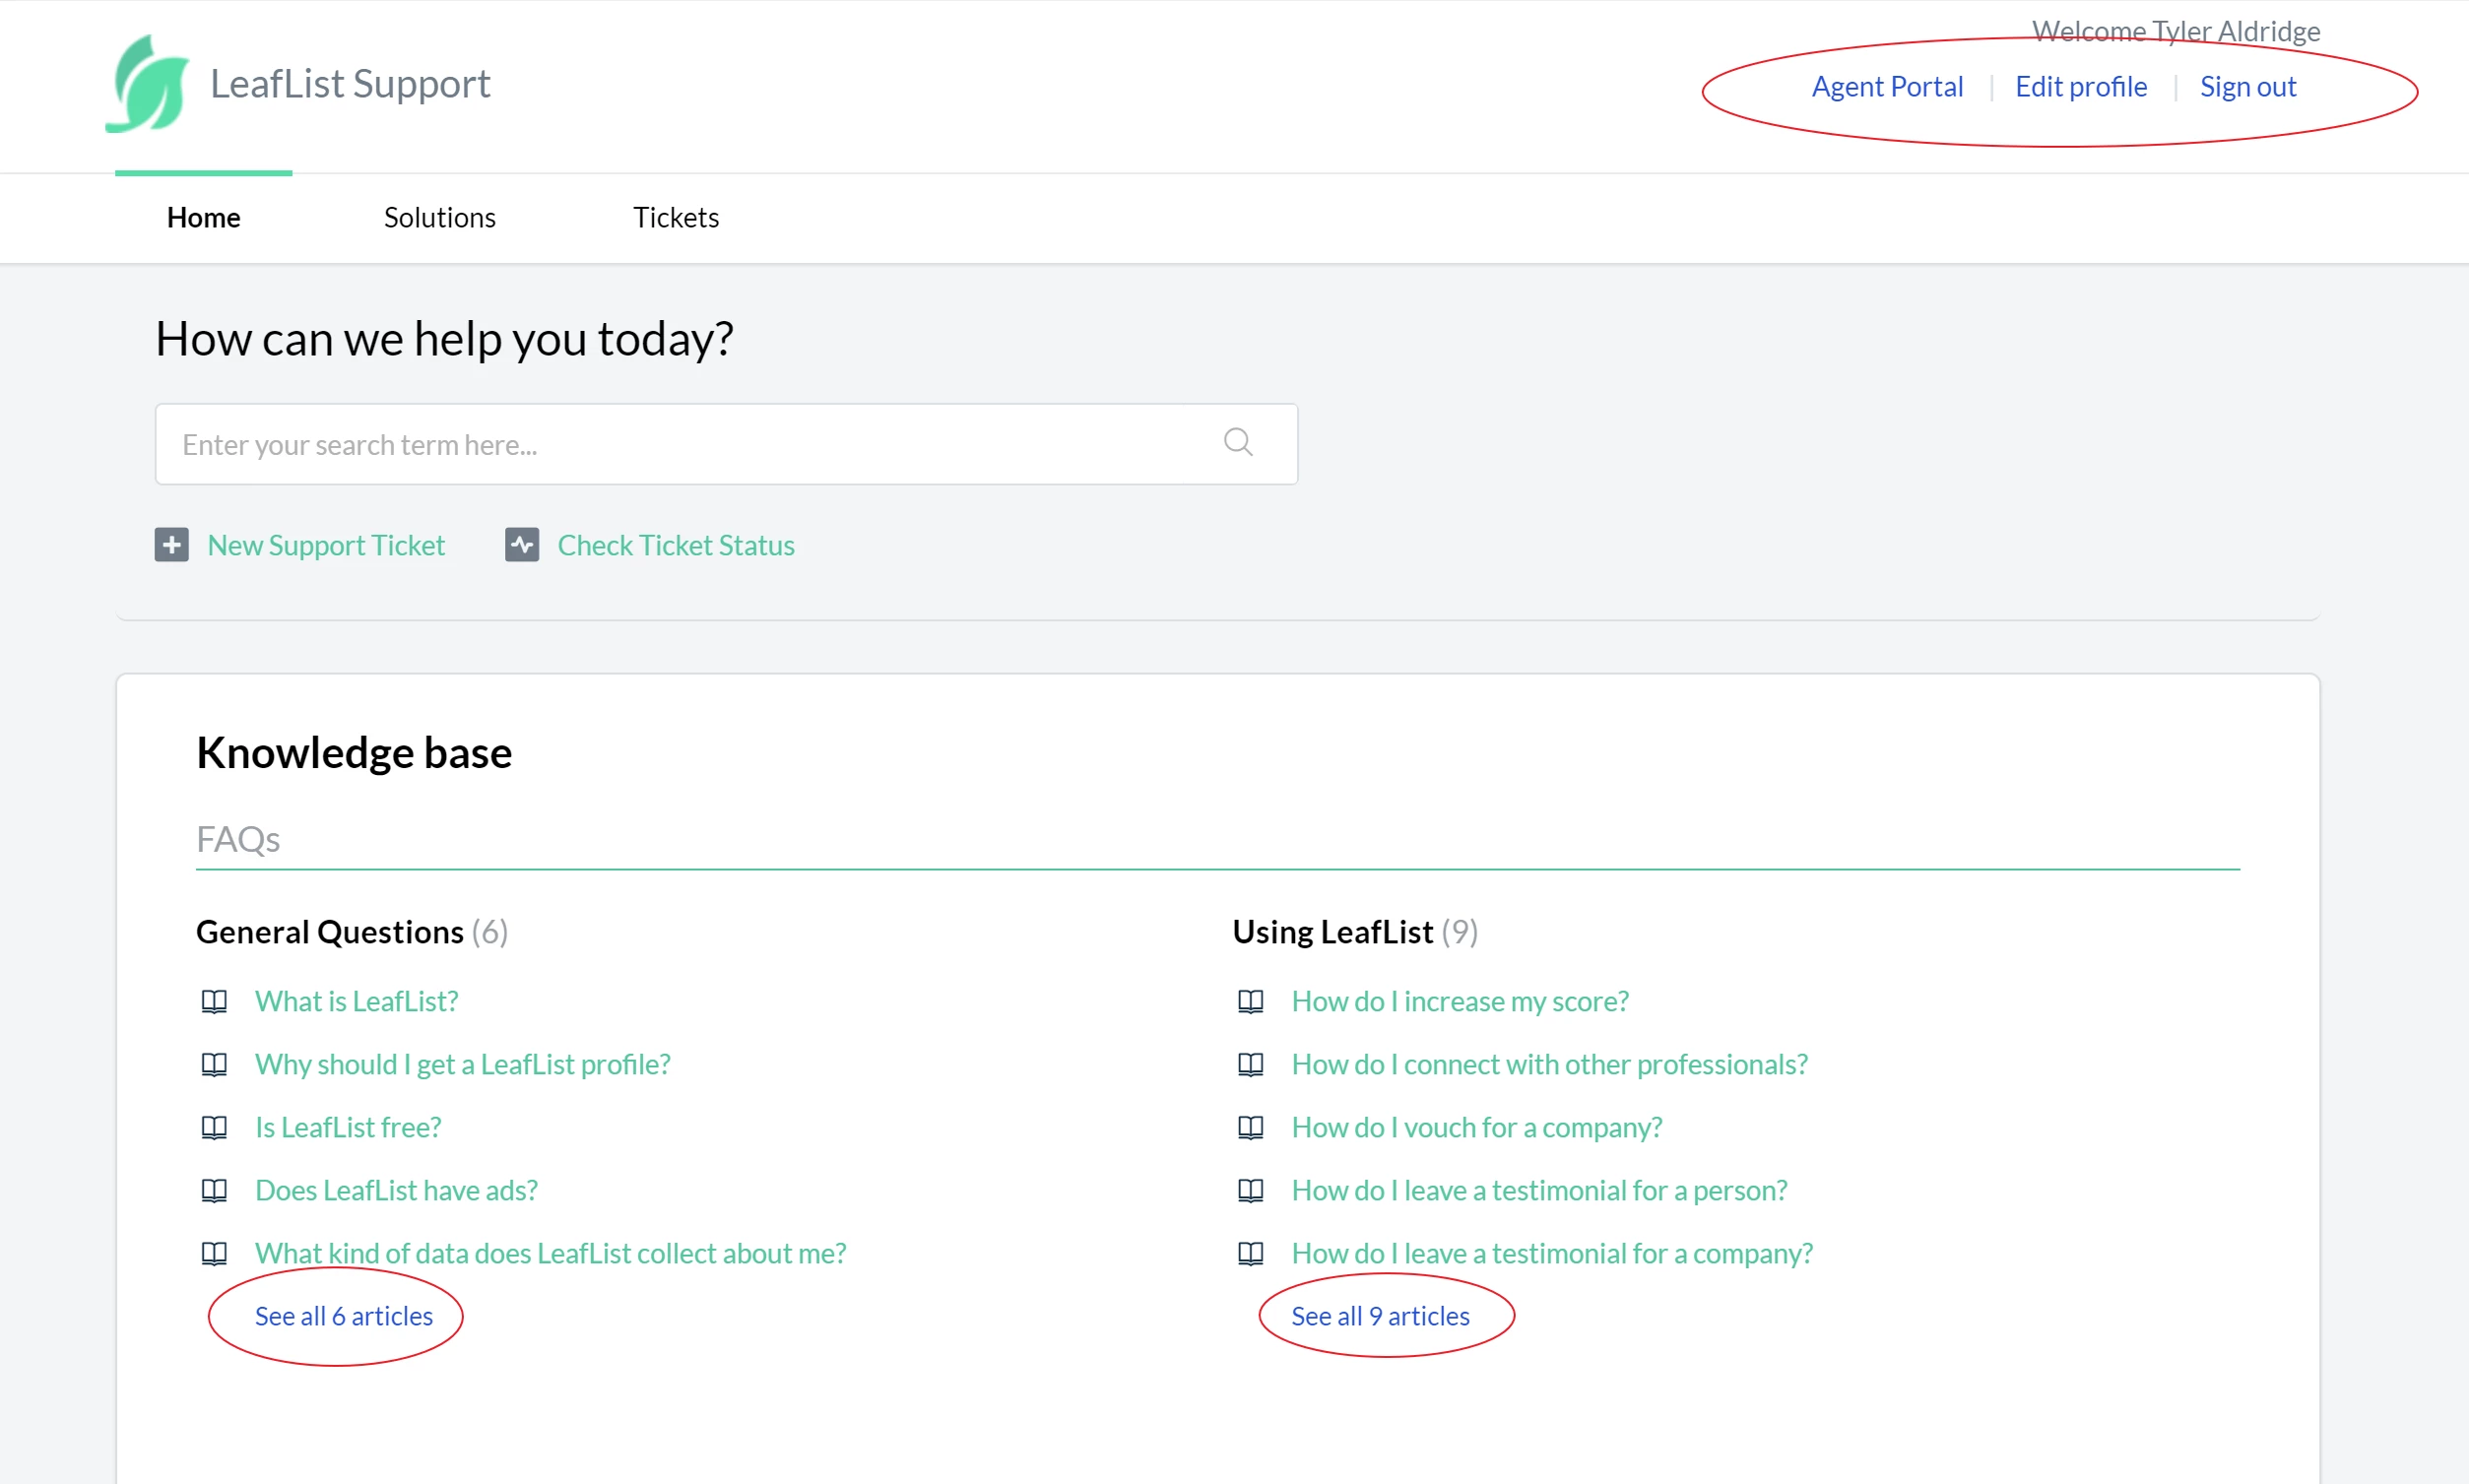Image resolution: width=2469 pixels, height=1484 pixels.
Task: Click book icon beside How do I vouch for a company?
Action: click(x=1251, y=1127)
